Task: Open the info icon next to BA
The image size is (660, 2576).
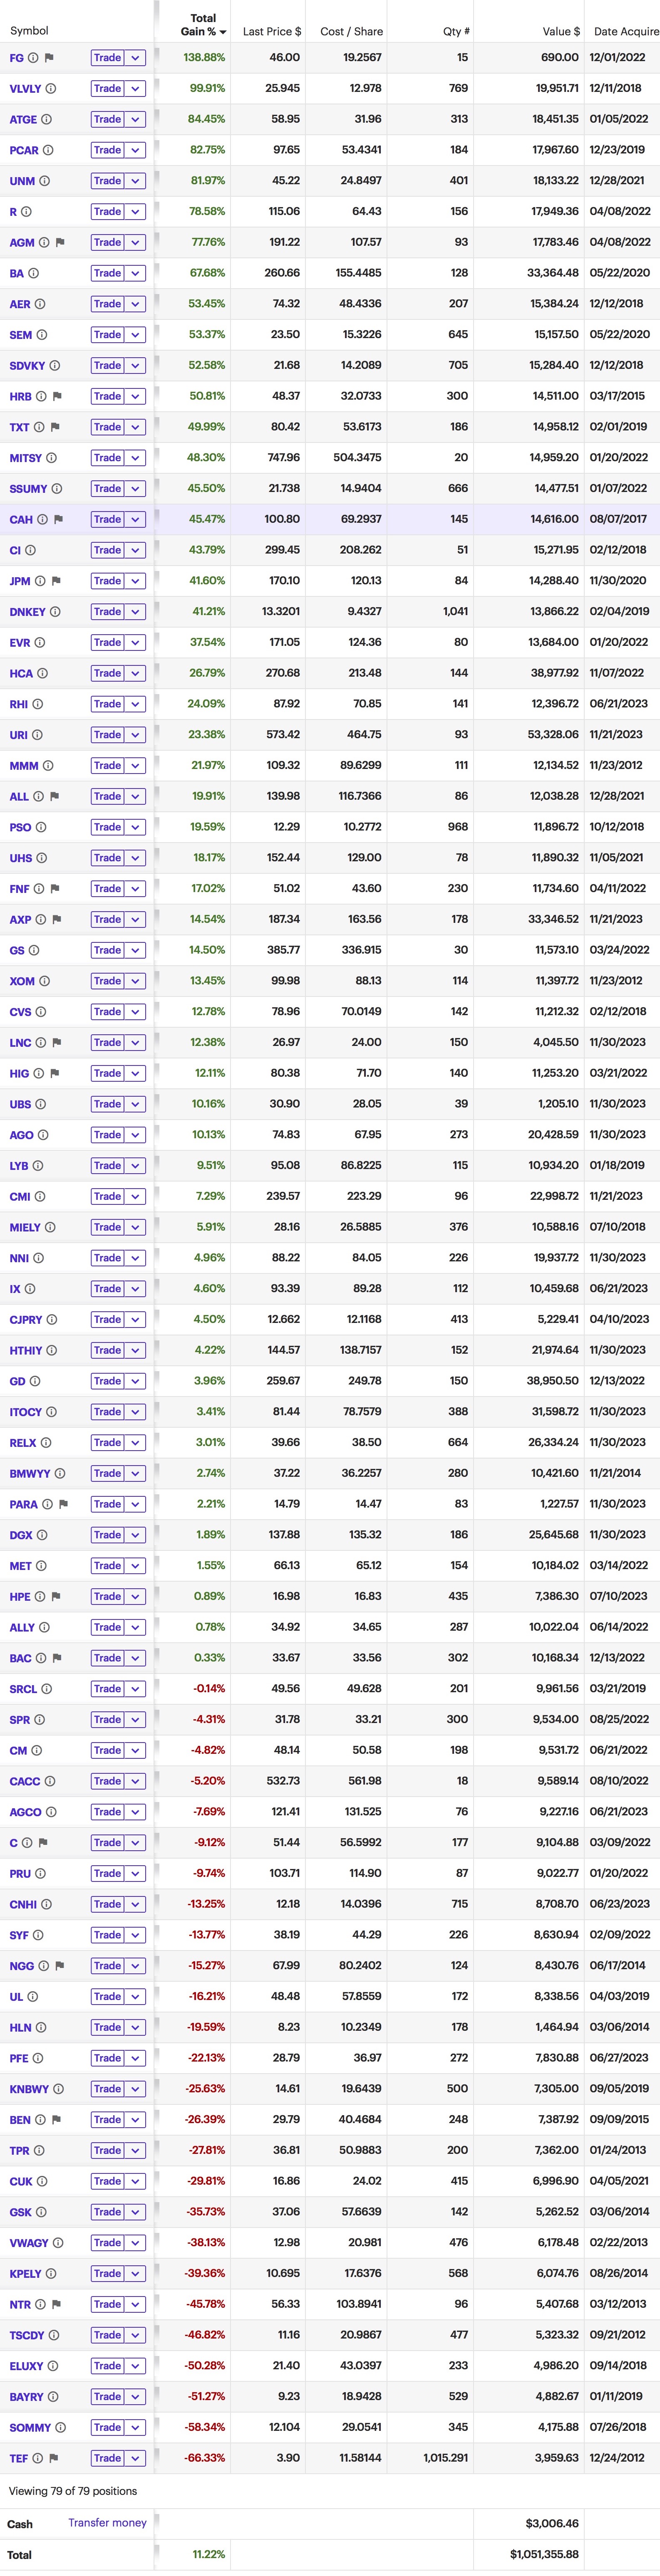Action: 33,273
